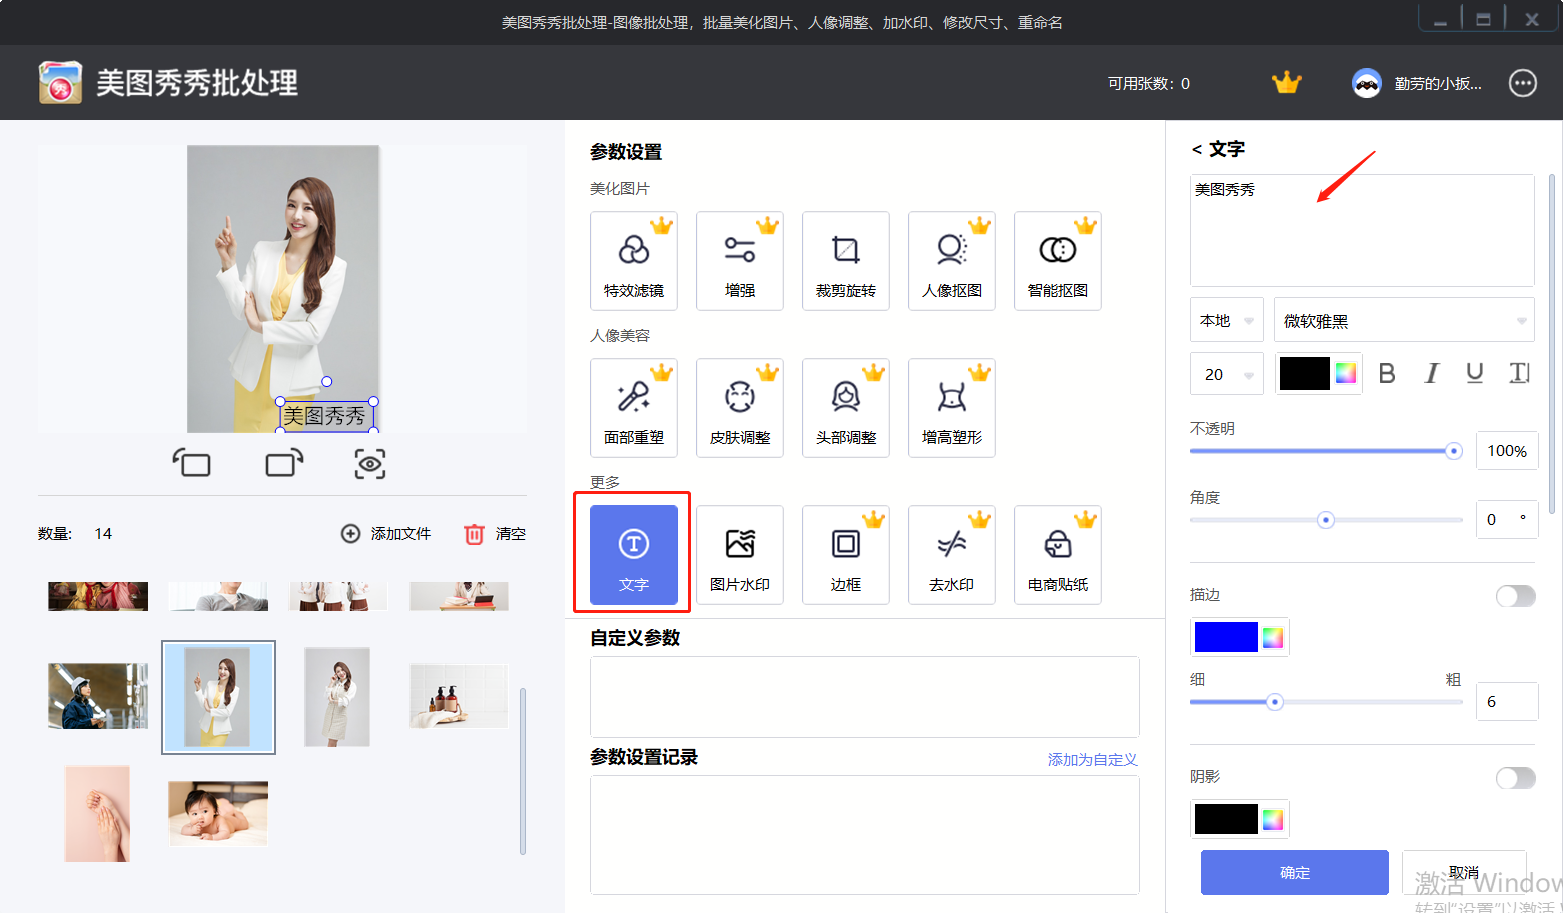This screenshot has height=913, width=1563.
Task: Select the woman in white coat thumbnail
Action: [x=337, y=697]
